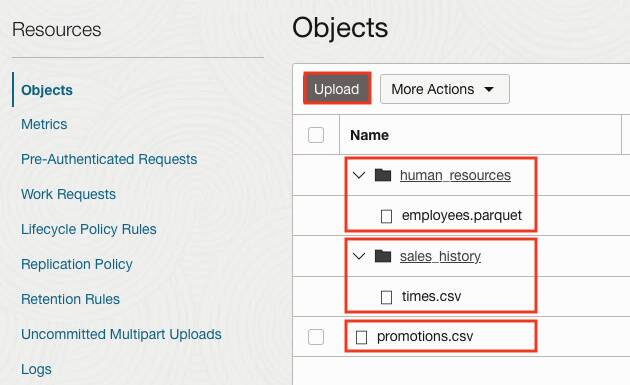Click the human_resources folder icon

click(382, 175)
